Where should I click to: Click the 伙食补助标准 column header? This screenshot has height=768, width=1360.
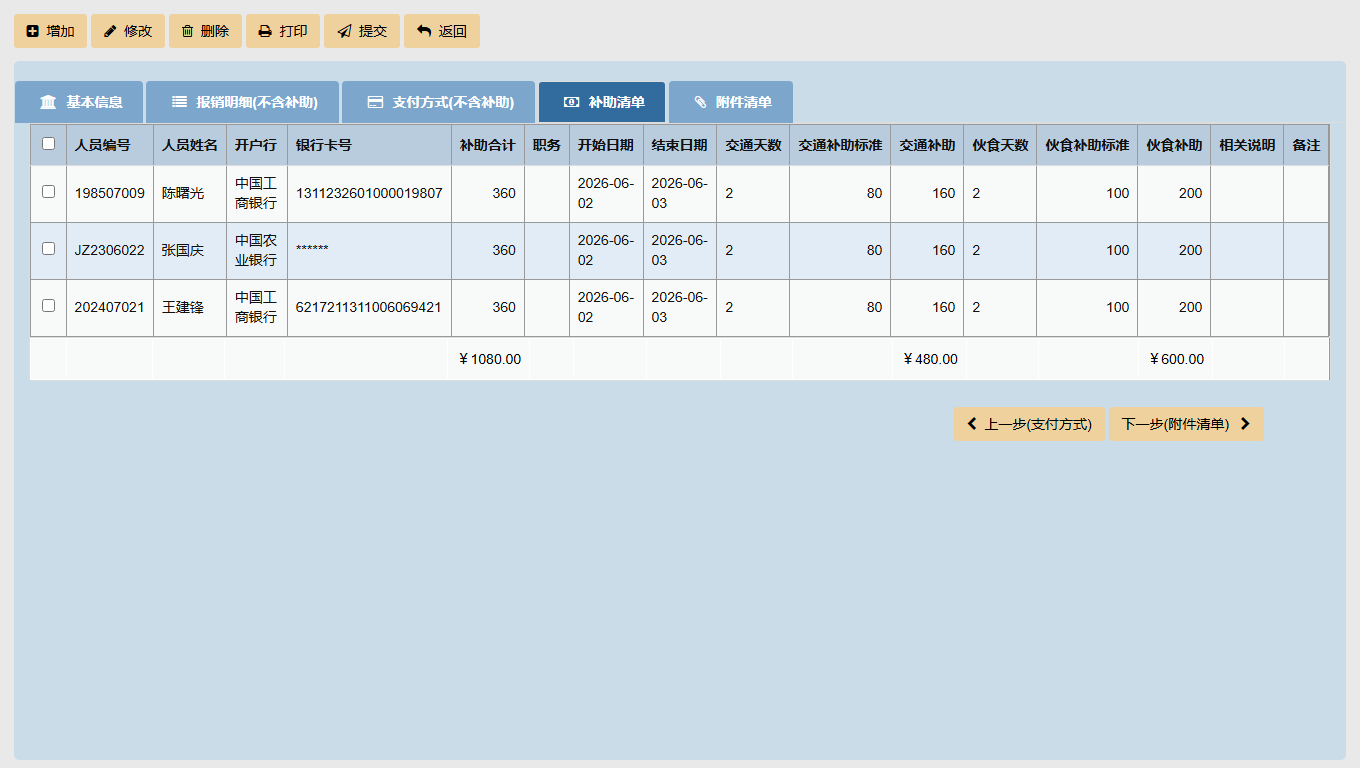(x=1087, y=145)
